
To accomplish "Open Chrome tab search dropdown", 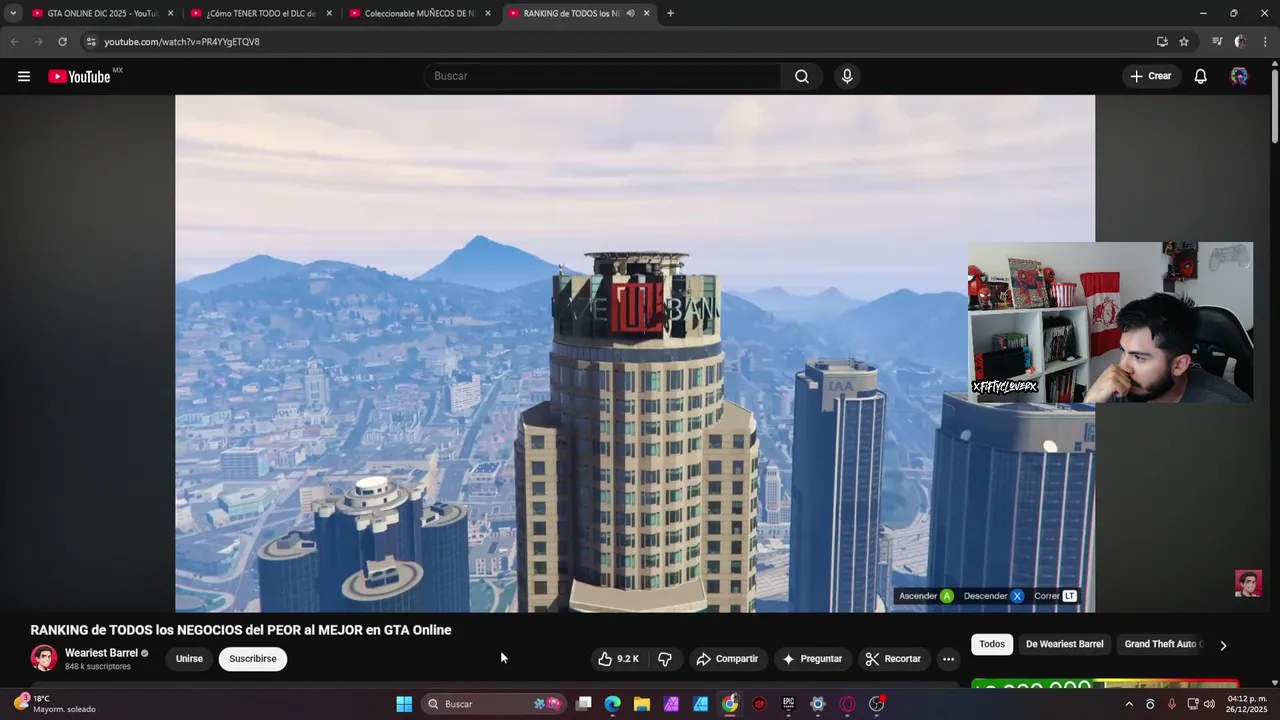I will (13, 13).
